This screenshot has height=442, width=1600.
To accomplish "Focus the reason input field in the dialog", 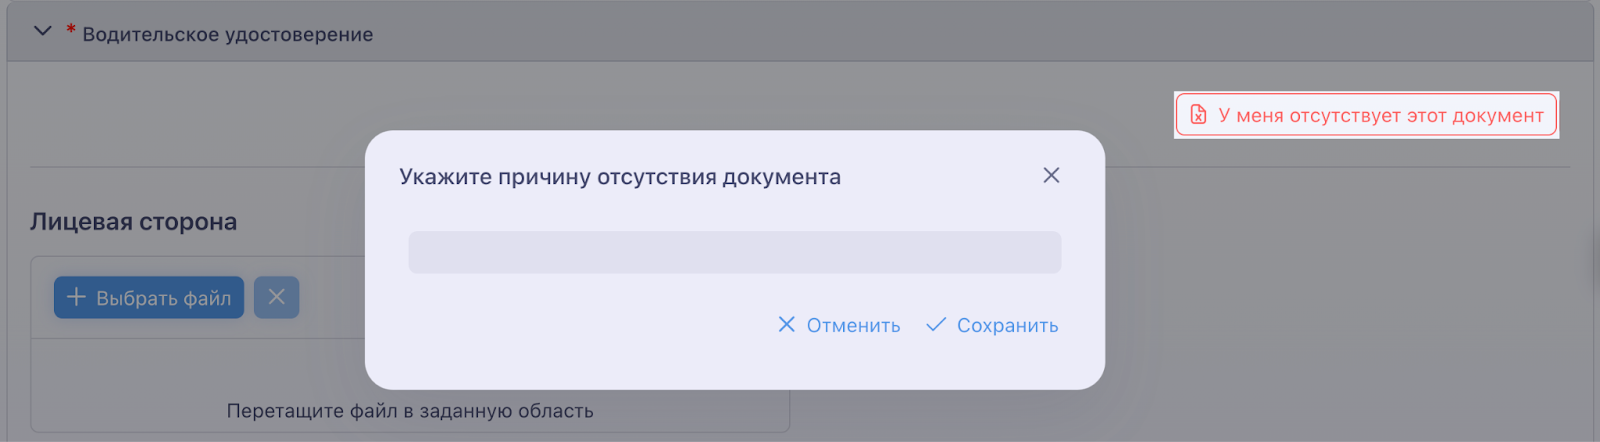I will (x=735, y=252).
